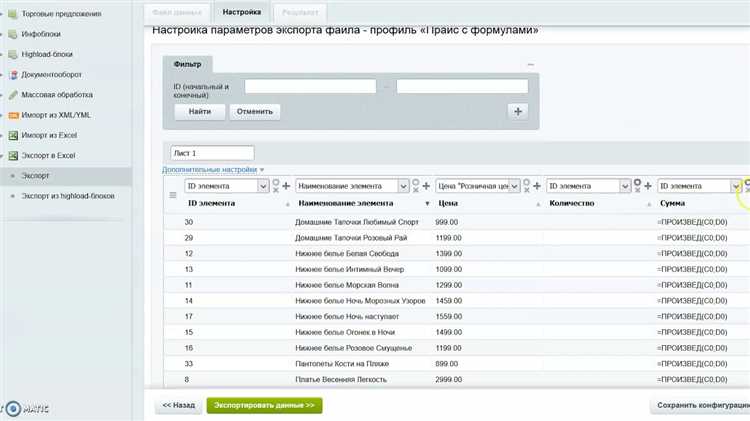
Task: Click the hamburger menu icon left of column headers
Action: (173, 195)
